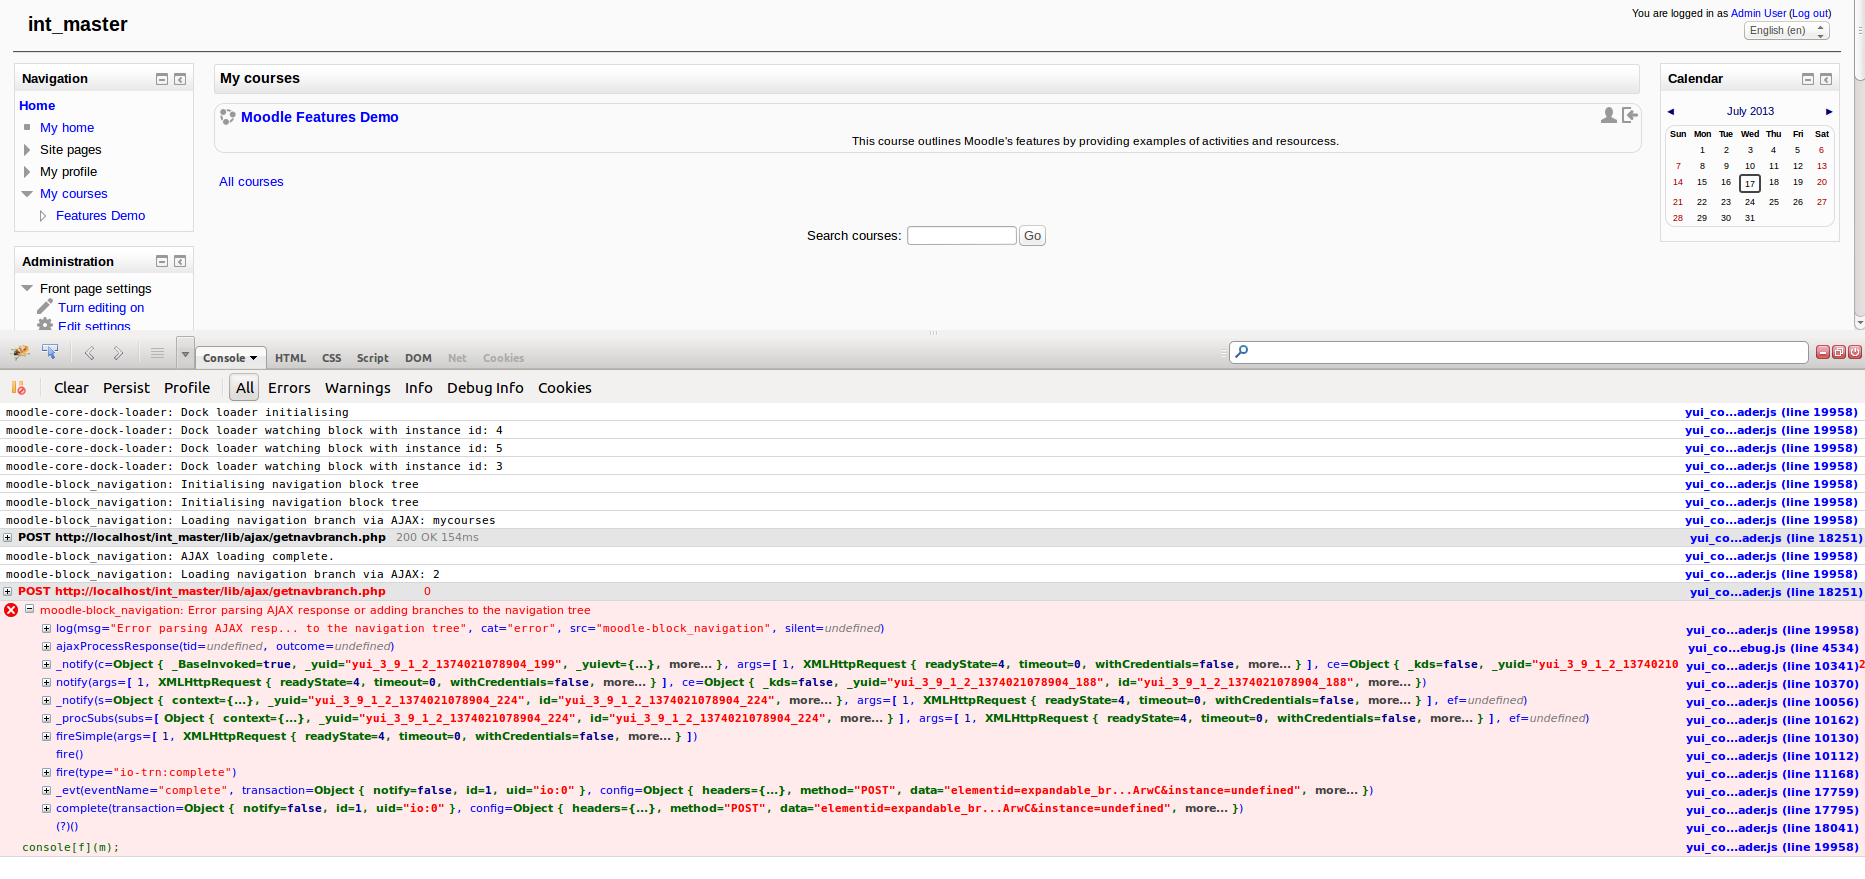
Task: Click the pencil icon next to Turn editing on
Action: pos(45,306)
